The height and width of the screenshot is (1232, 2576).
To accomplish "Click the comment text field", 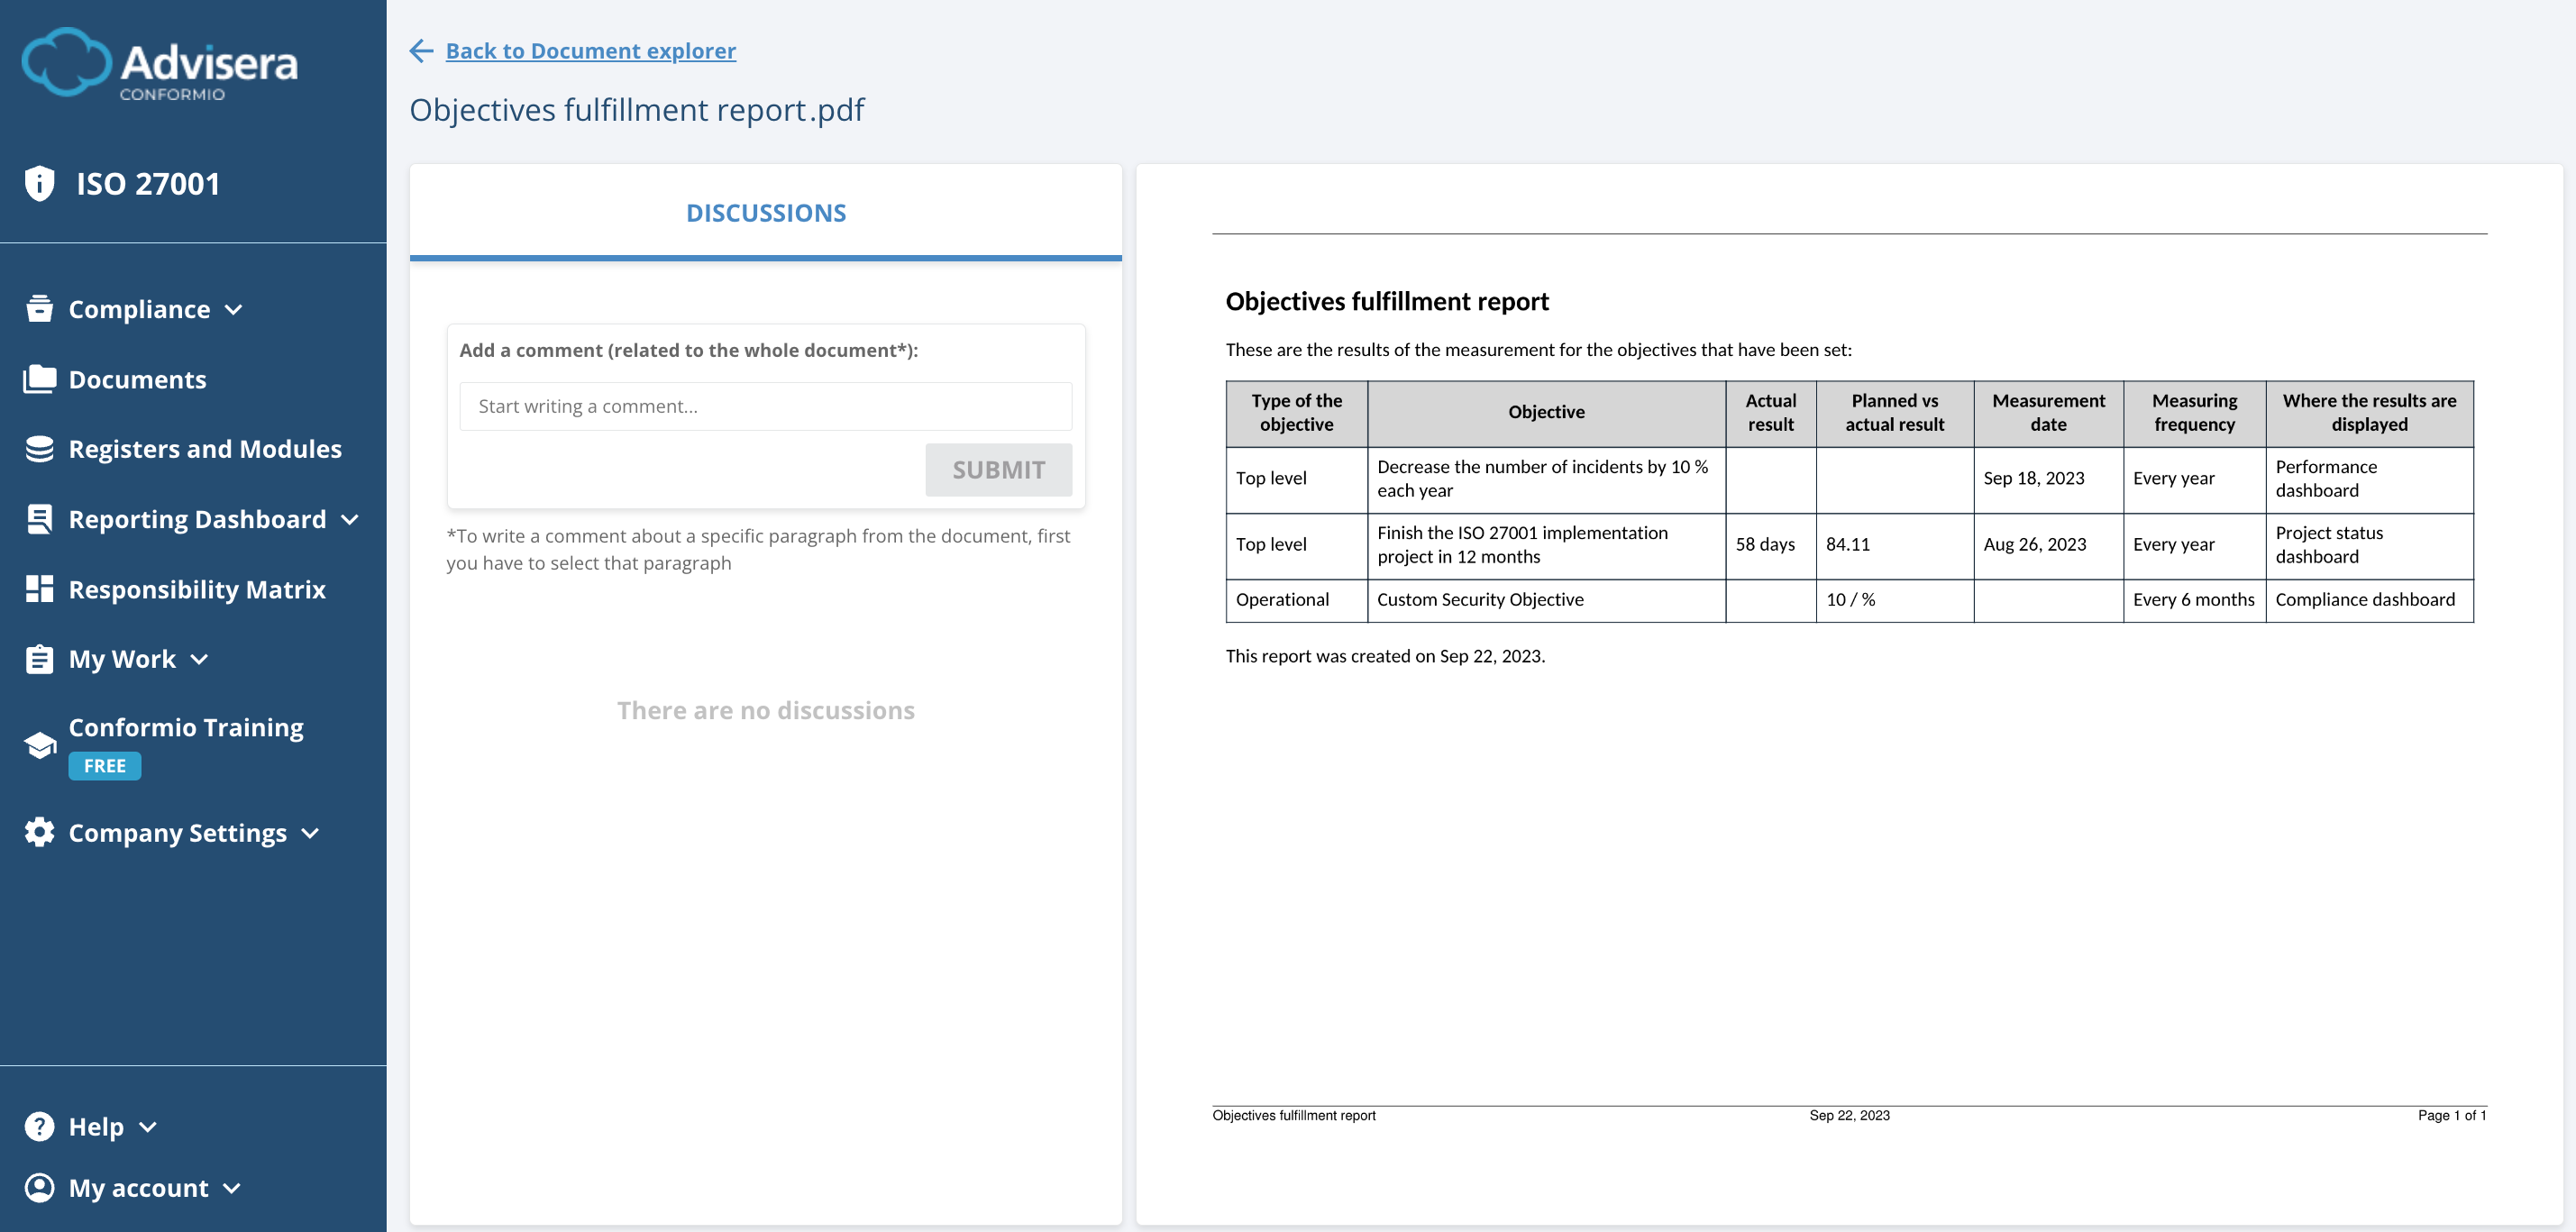I will coord(765,406).
